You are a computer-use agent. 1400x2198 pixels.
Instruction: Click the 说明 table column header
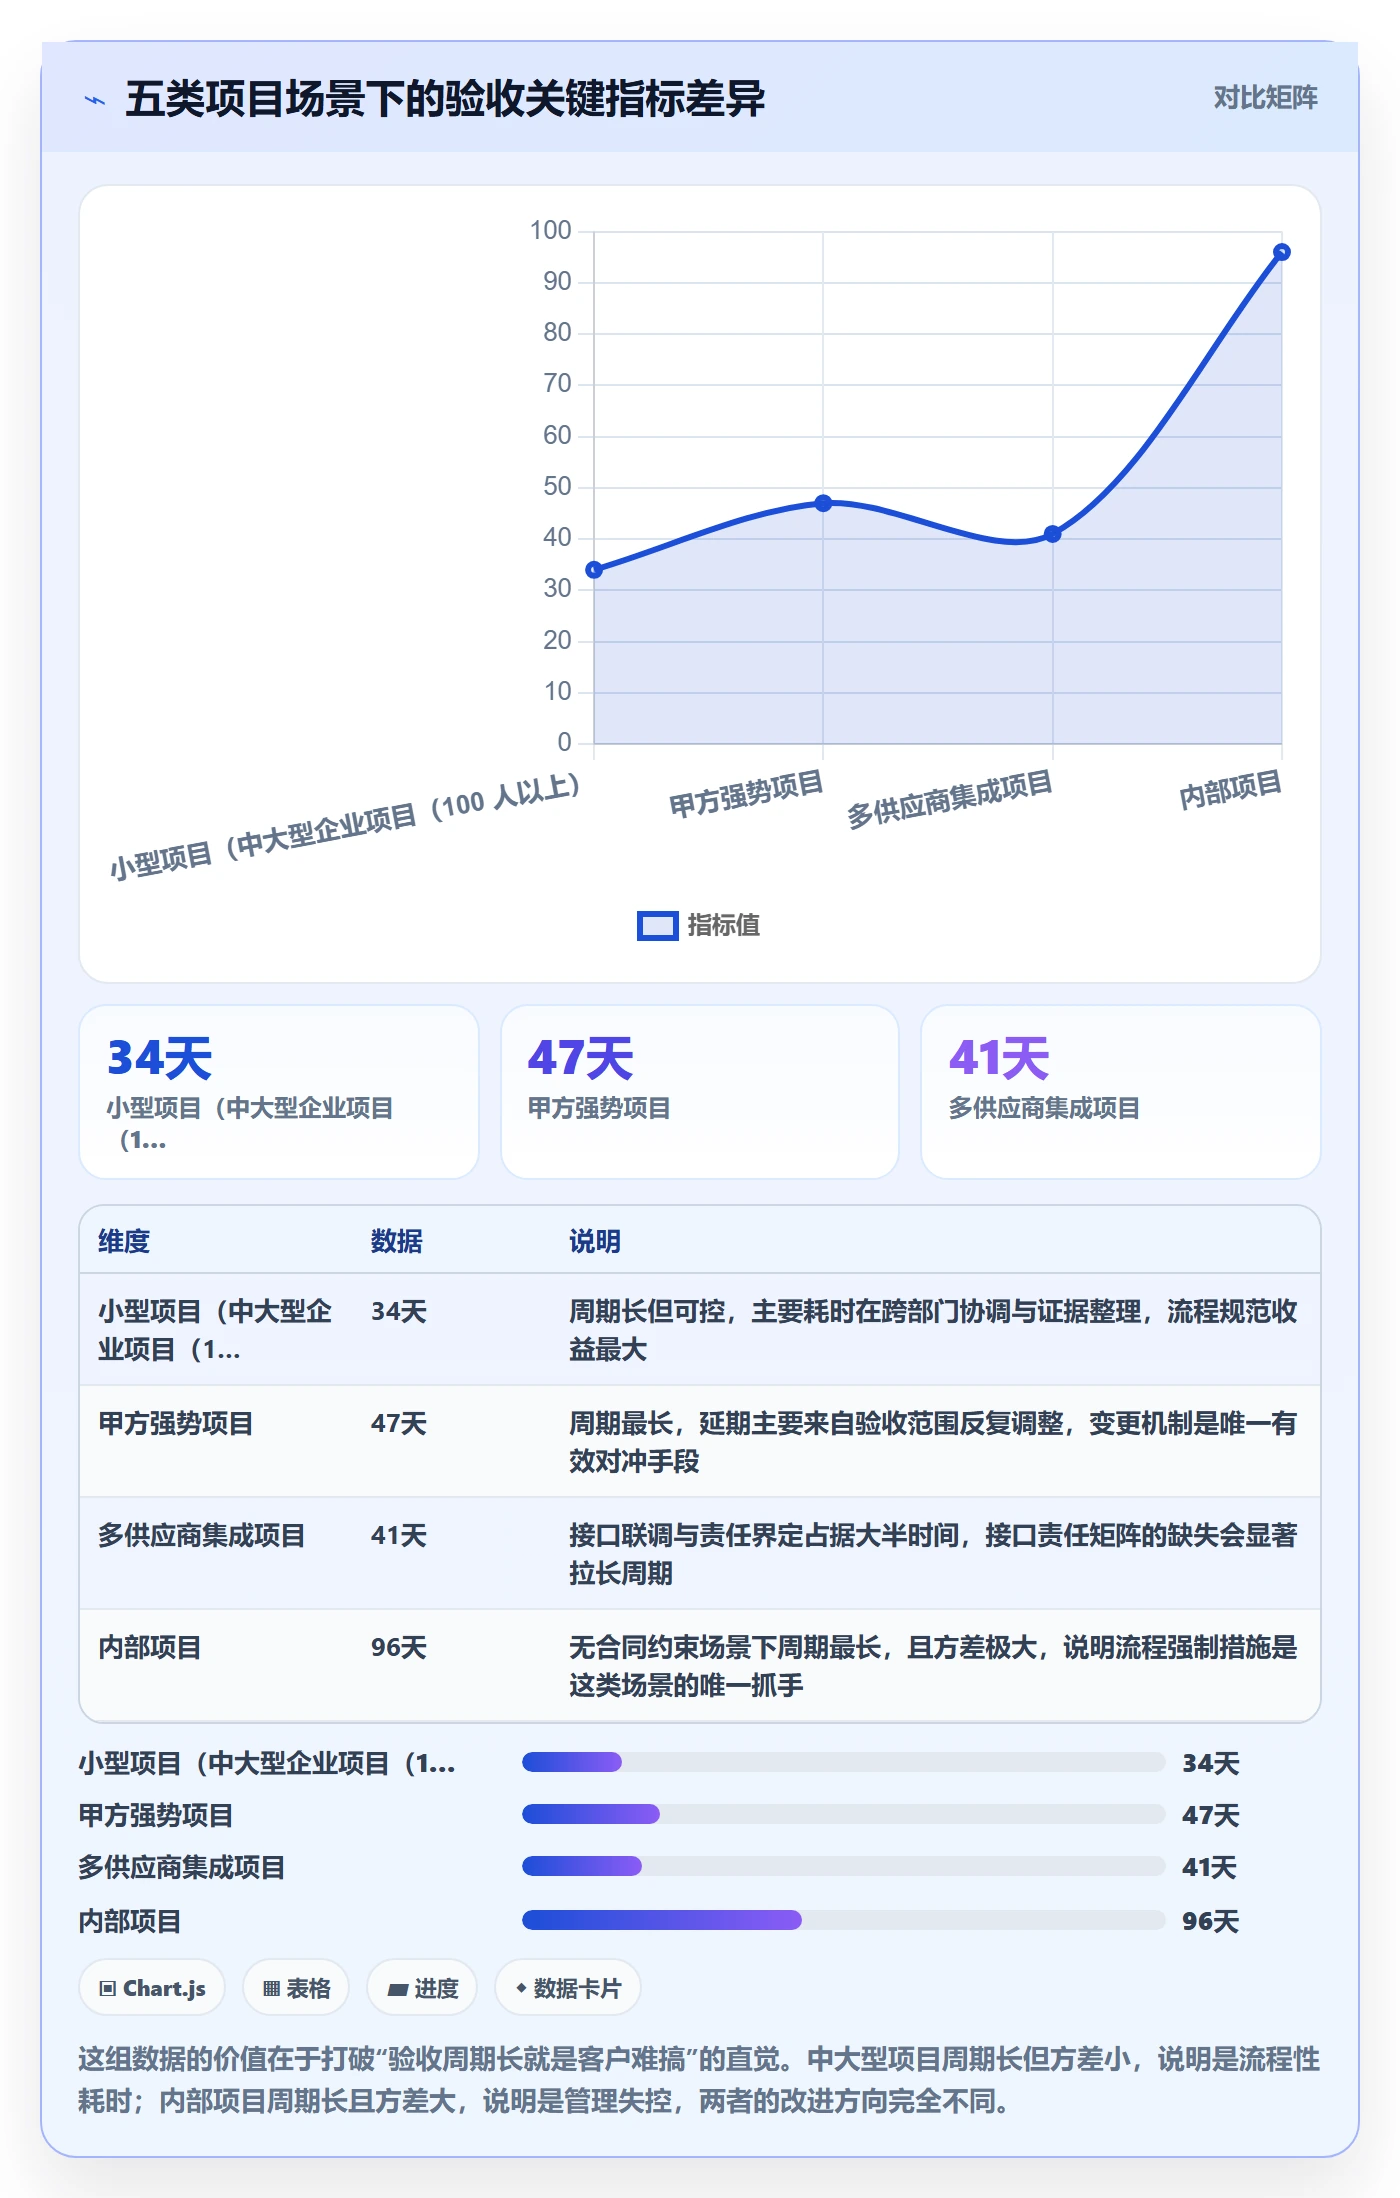coord(595,1241)
